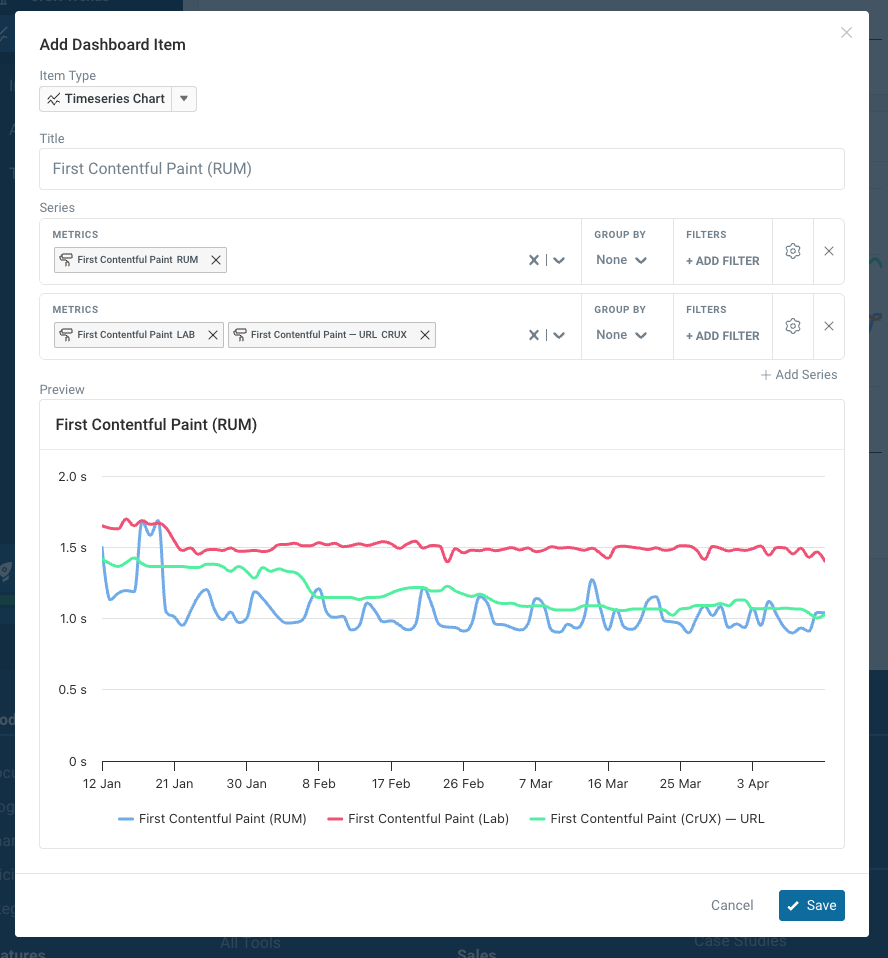This screenshot has height=958, width=888.
Task: Save the dashboard item
Action: 811,905
